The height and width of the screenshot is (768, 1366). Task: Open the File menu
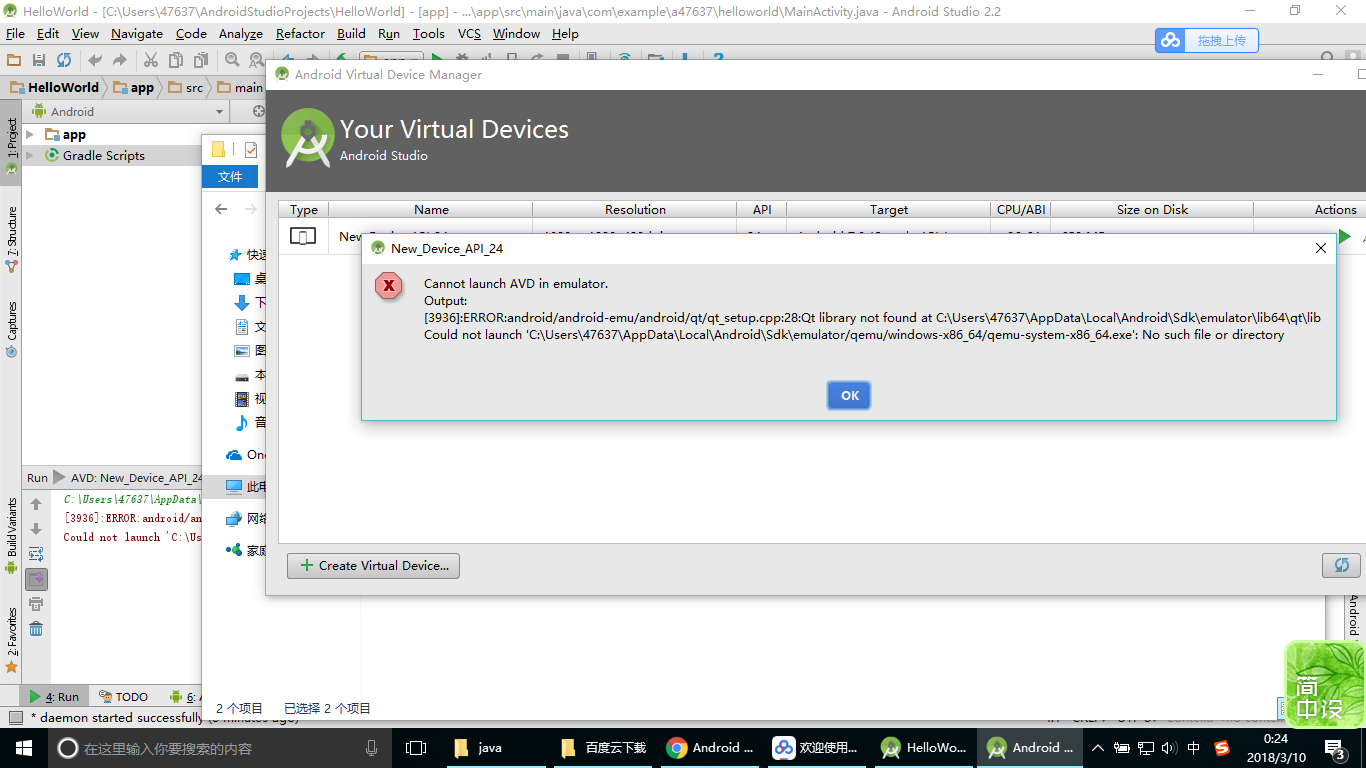click(x=15, y=33)
